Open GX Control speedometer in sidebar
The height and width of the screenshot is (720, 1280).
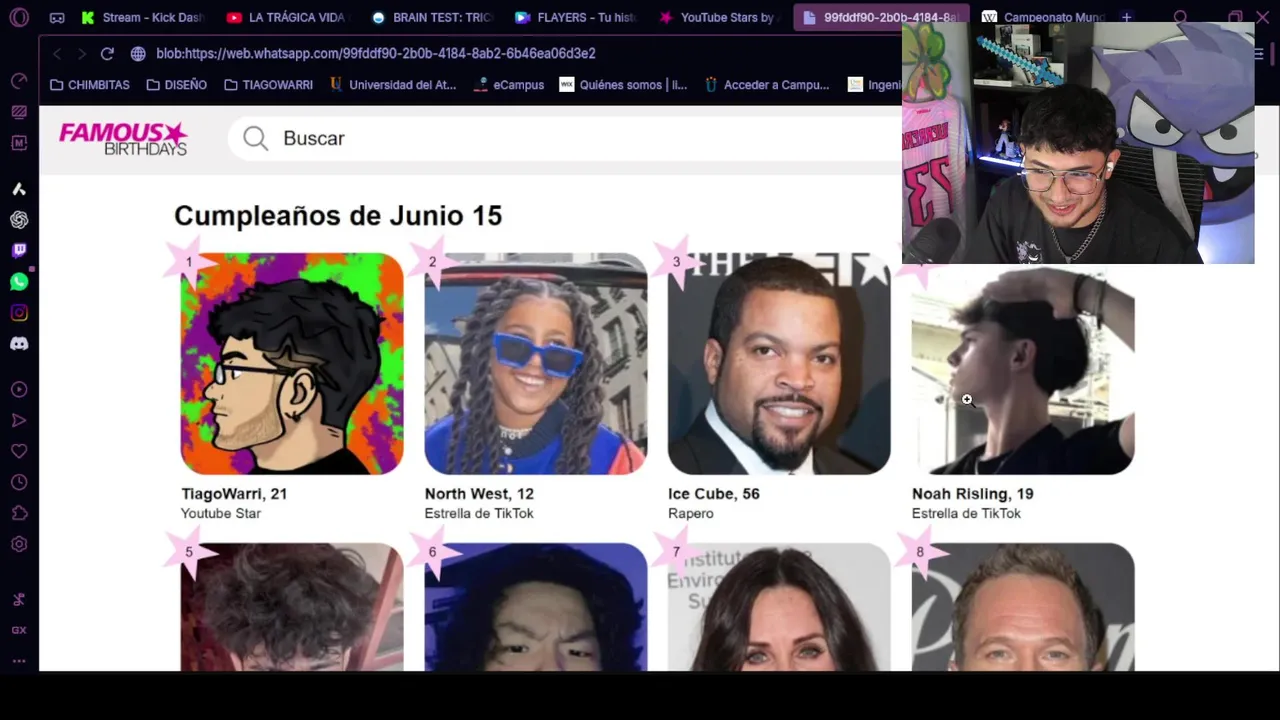[x=19, y=81]
